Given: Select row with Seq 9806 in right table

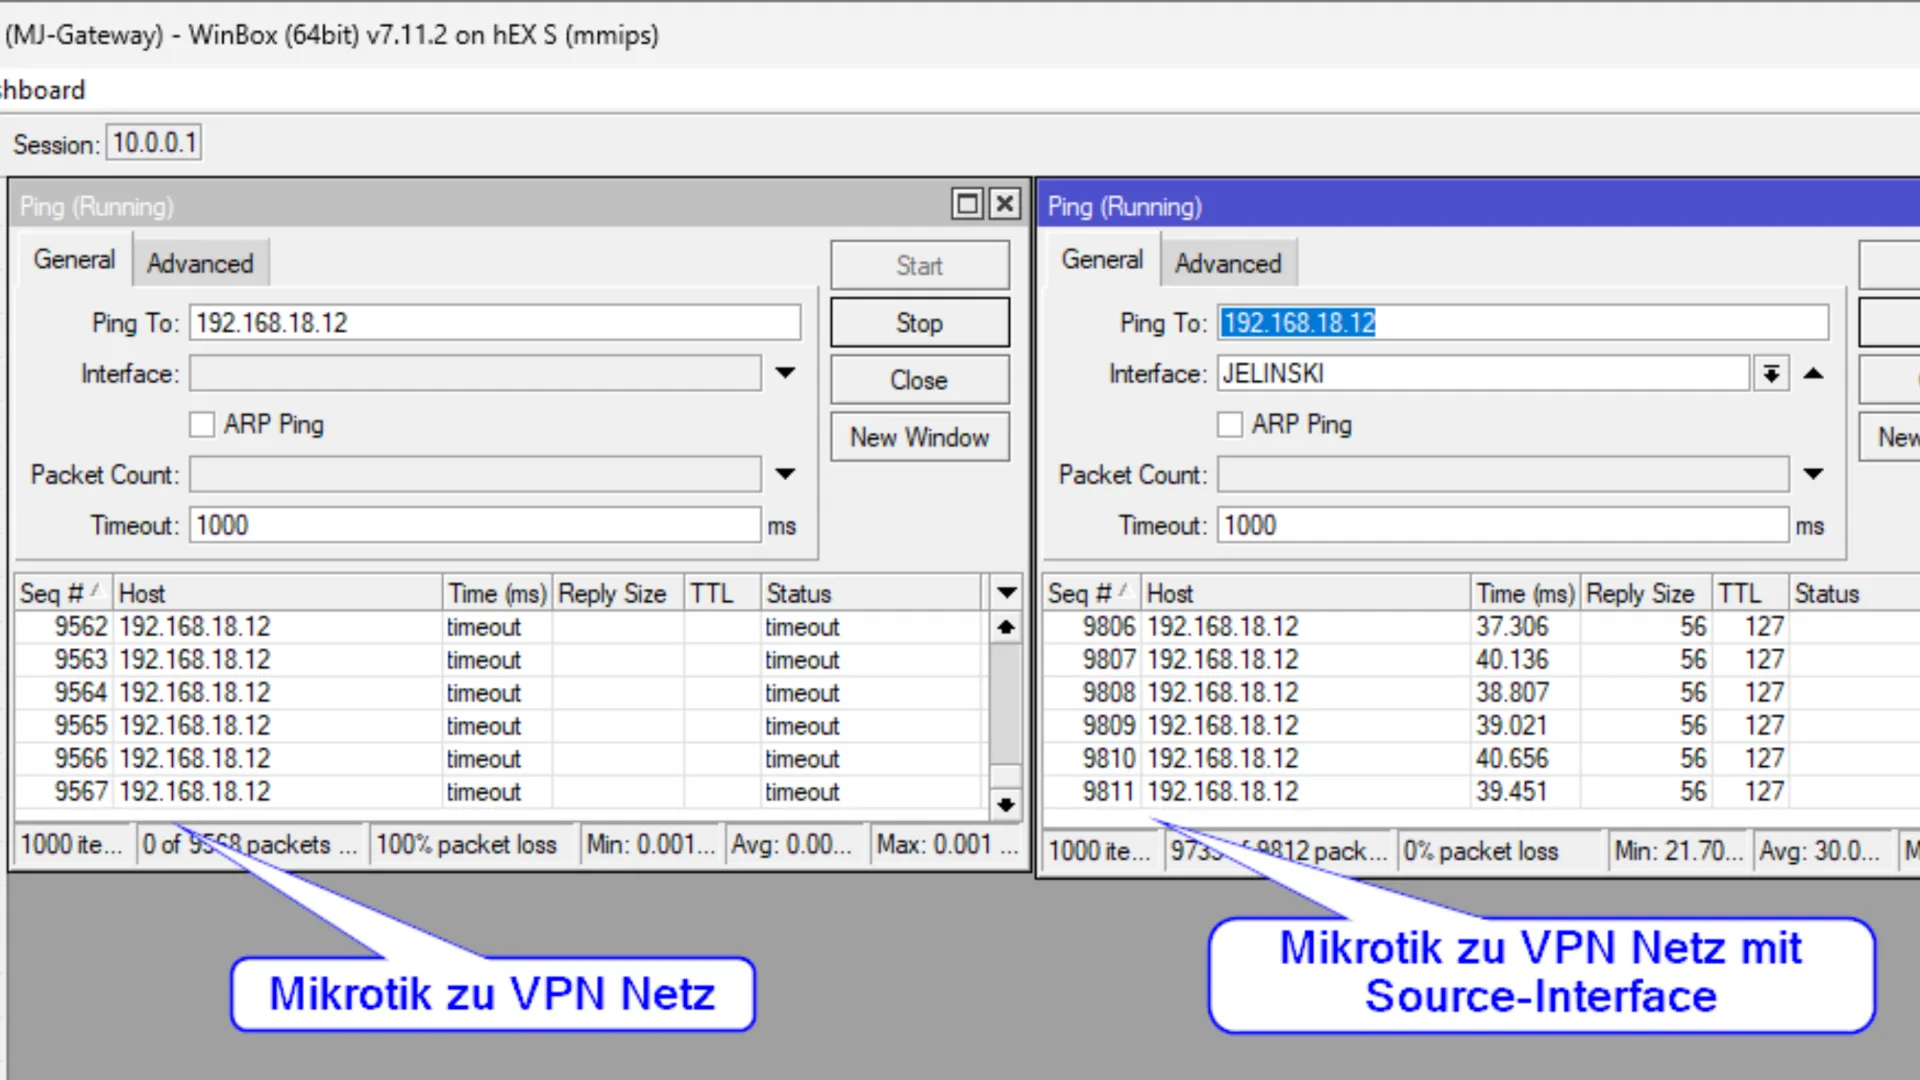Looking at the screenshot, I should (x=1482, y=627).
